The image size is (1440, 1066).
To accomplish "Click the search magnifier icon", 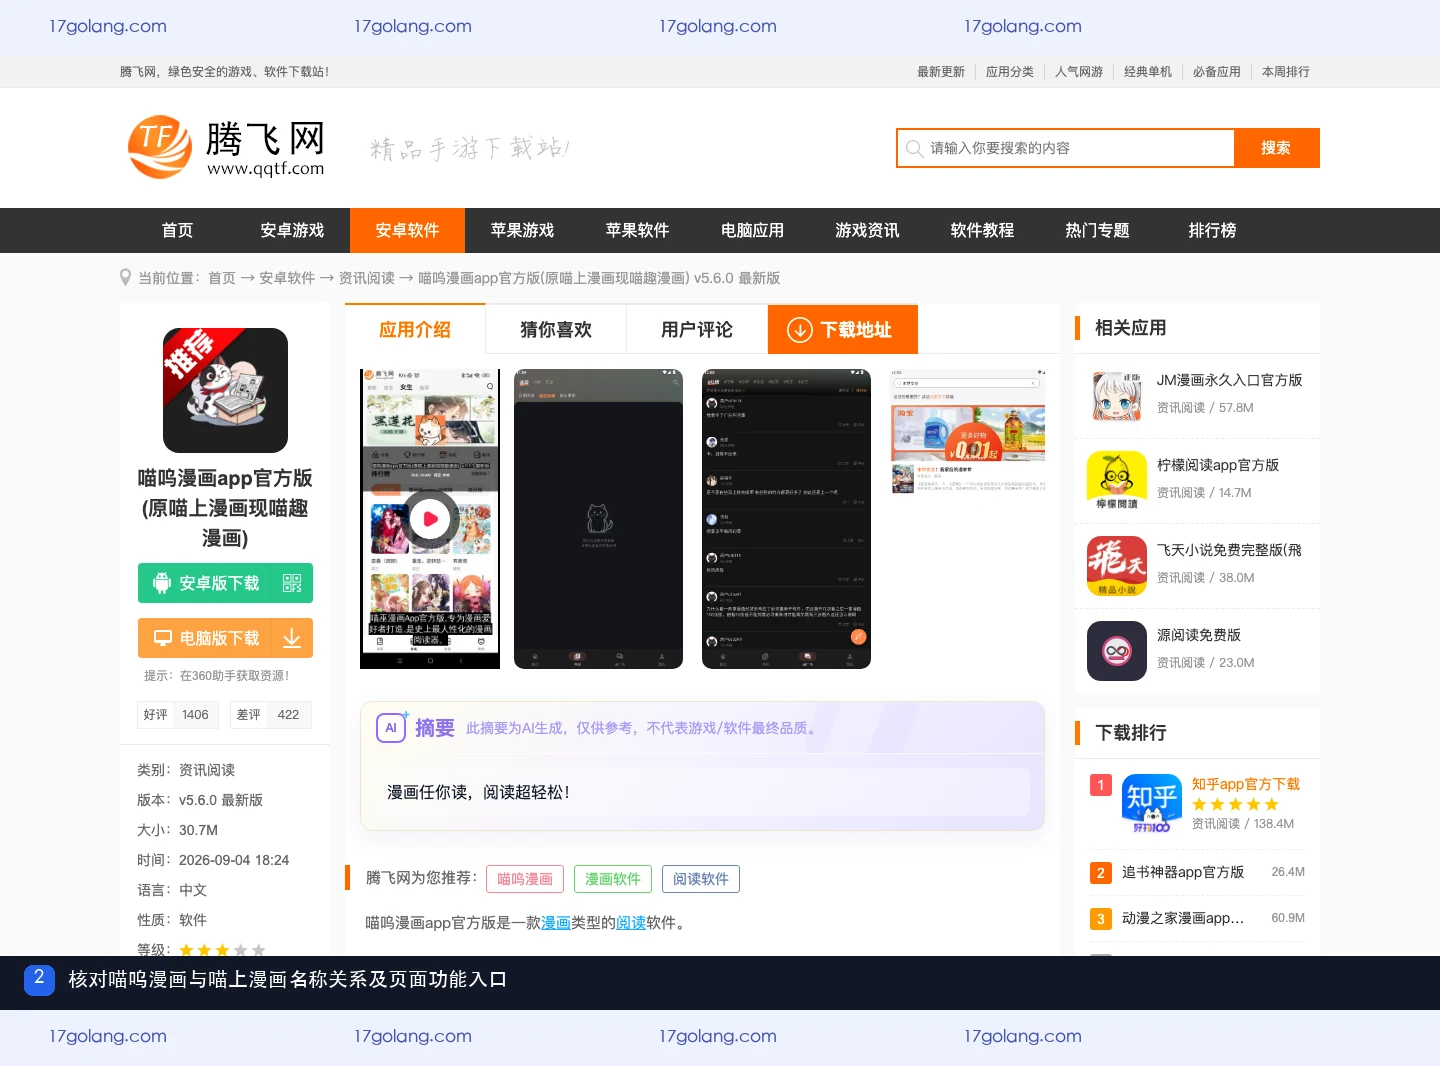I will (914, 148).
